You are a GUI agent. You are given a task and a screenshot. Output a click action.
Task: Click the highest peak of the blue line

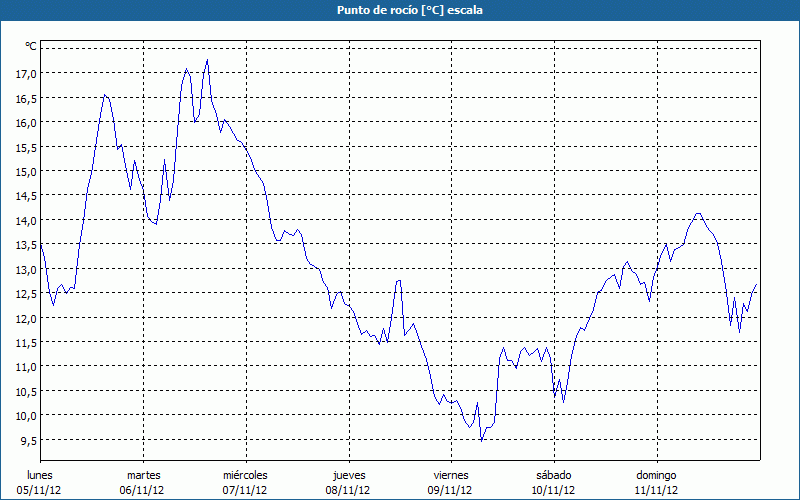[207, 60]
